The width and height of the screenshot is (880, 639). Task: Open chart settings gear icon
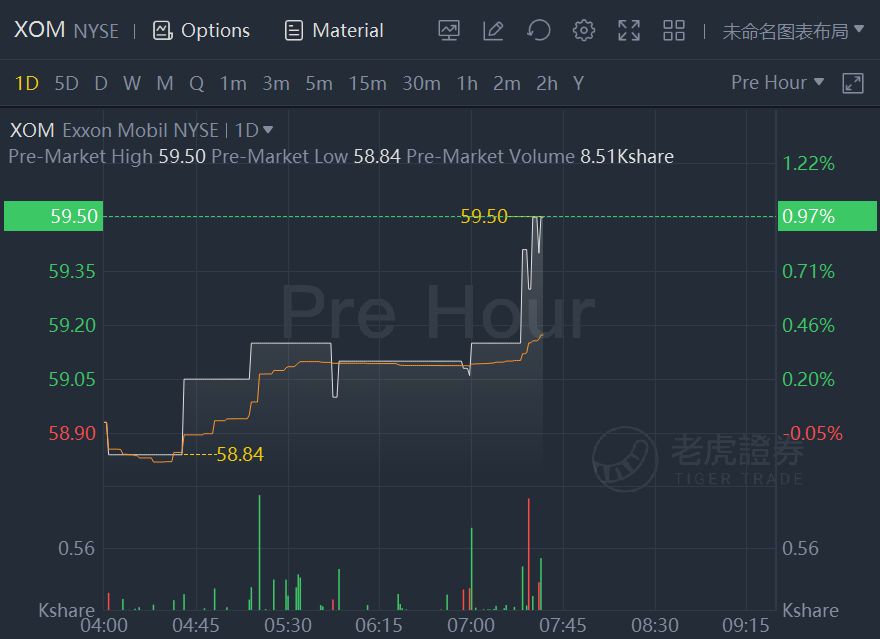584,30
